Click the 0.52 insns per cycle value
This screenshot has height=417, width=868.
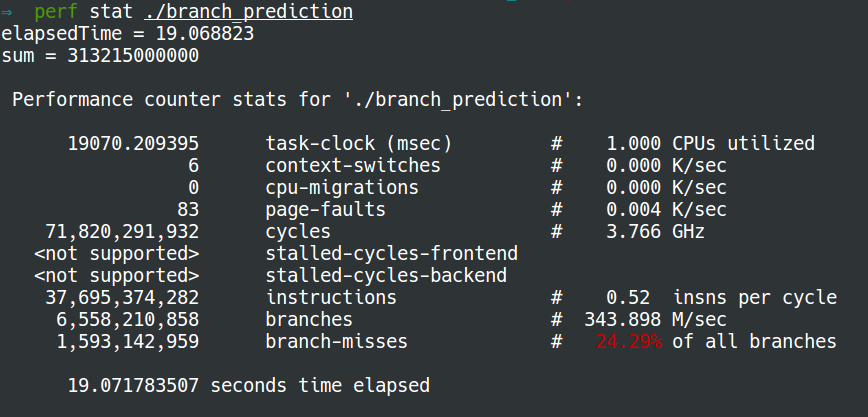(x=721, y=298)
